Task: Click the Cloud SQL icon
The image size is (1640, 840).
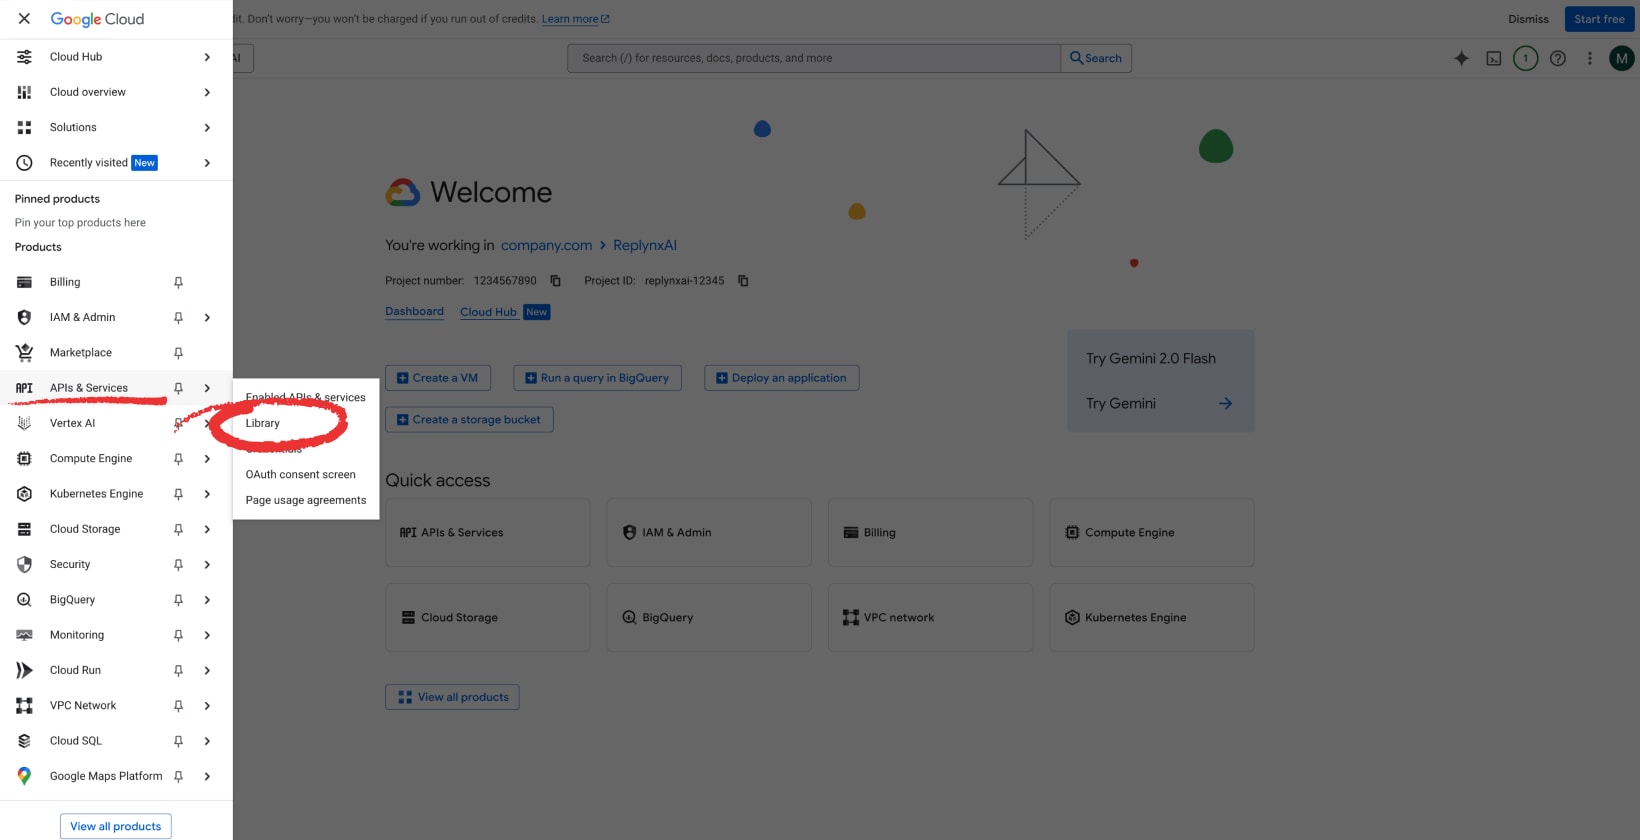Action: coord(24,741)
